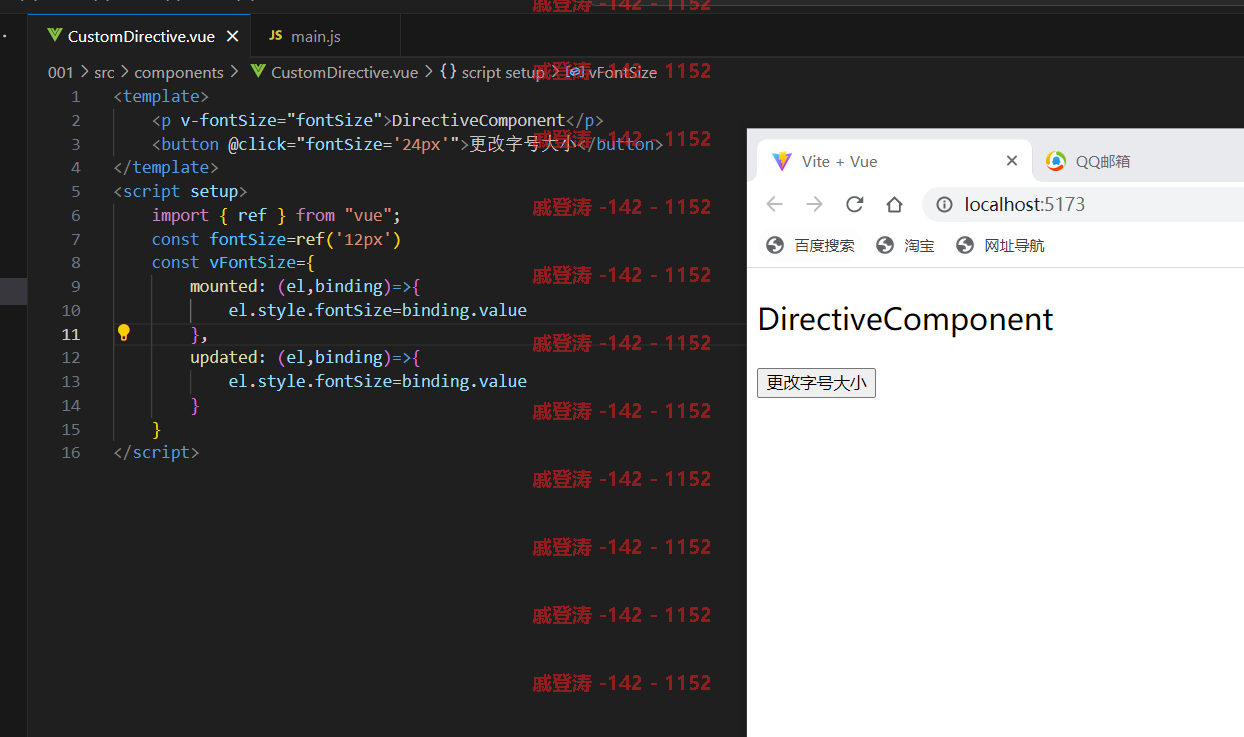The width and height of the screenshot is (1244, 737).
Task: Click el.style.fontSize=binding.value on line 10
Action: 377,310
